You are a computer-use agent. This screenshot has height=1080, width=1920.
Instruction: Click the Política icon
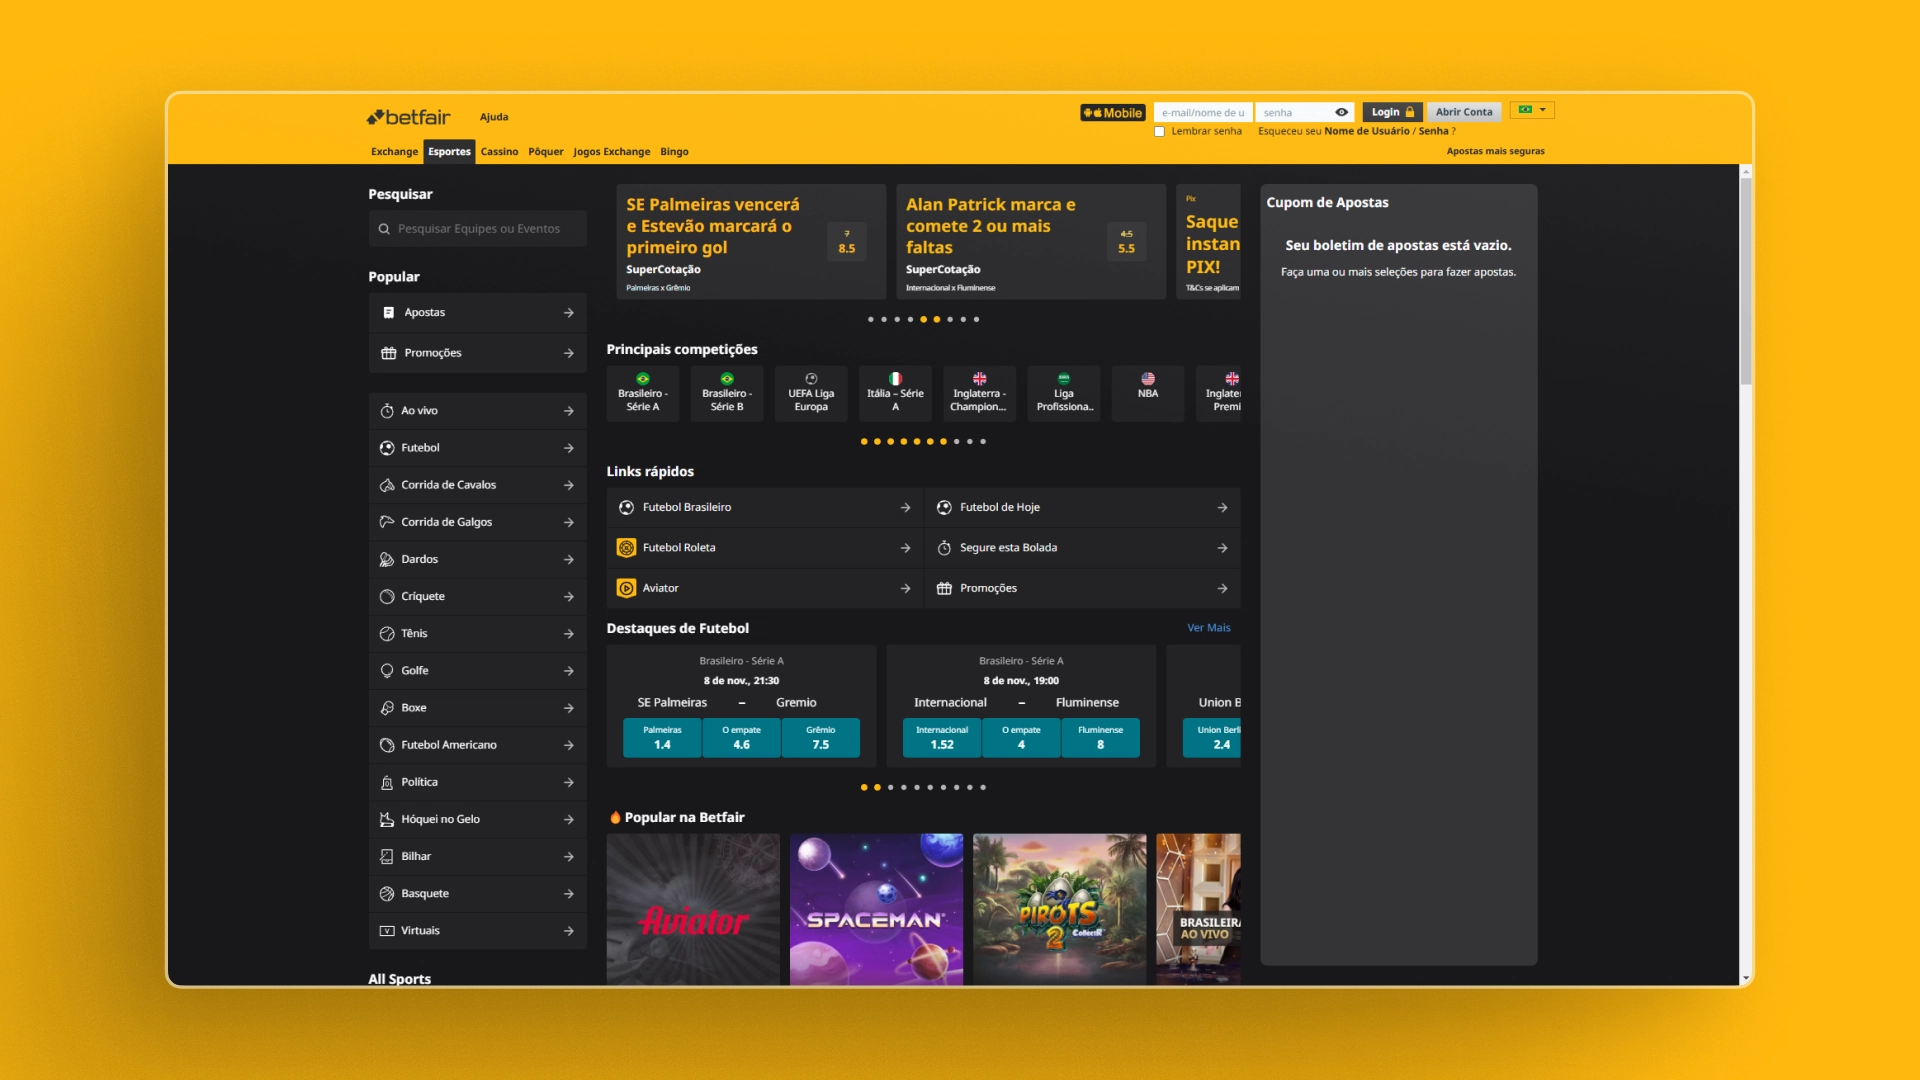(x=387, y=782)
